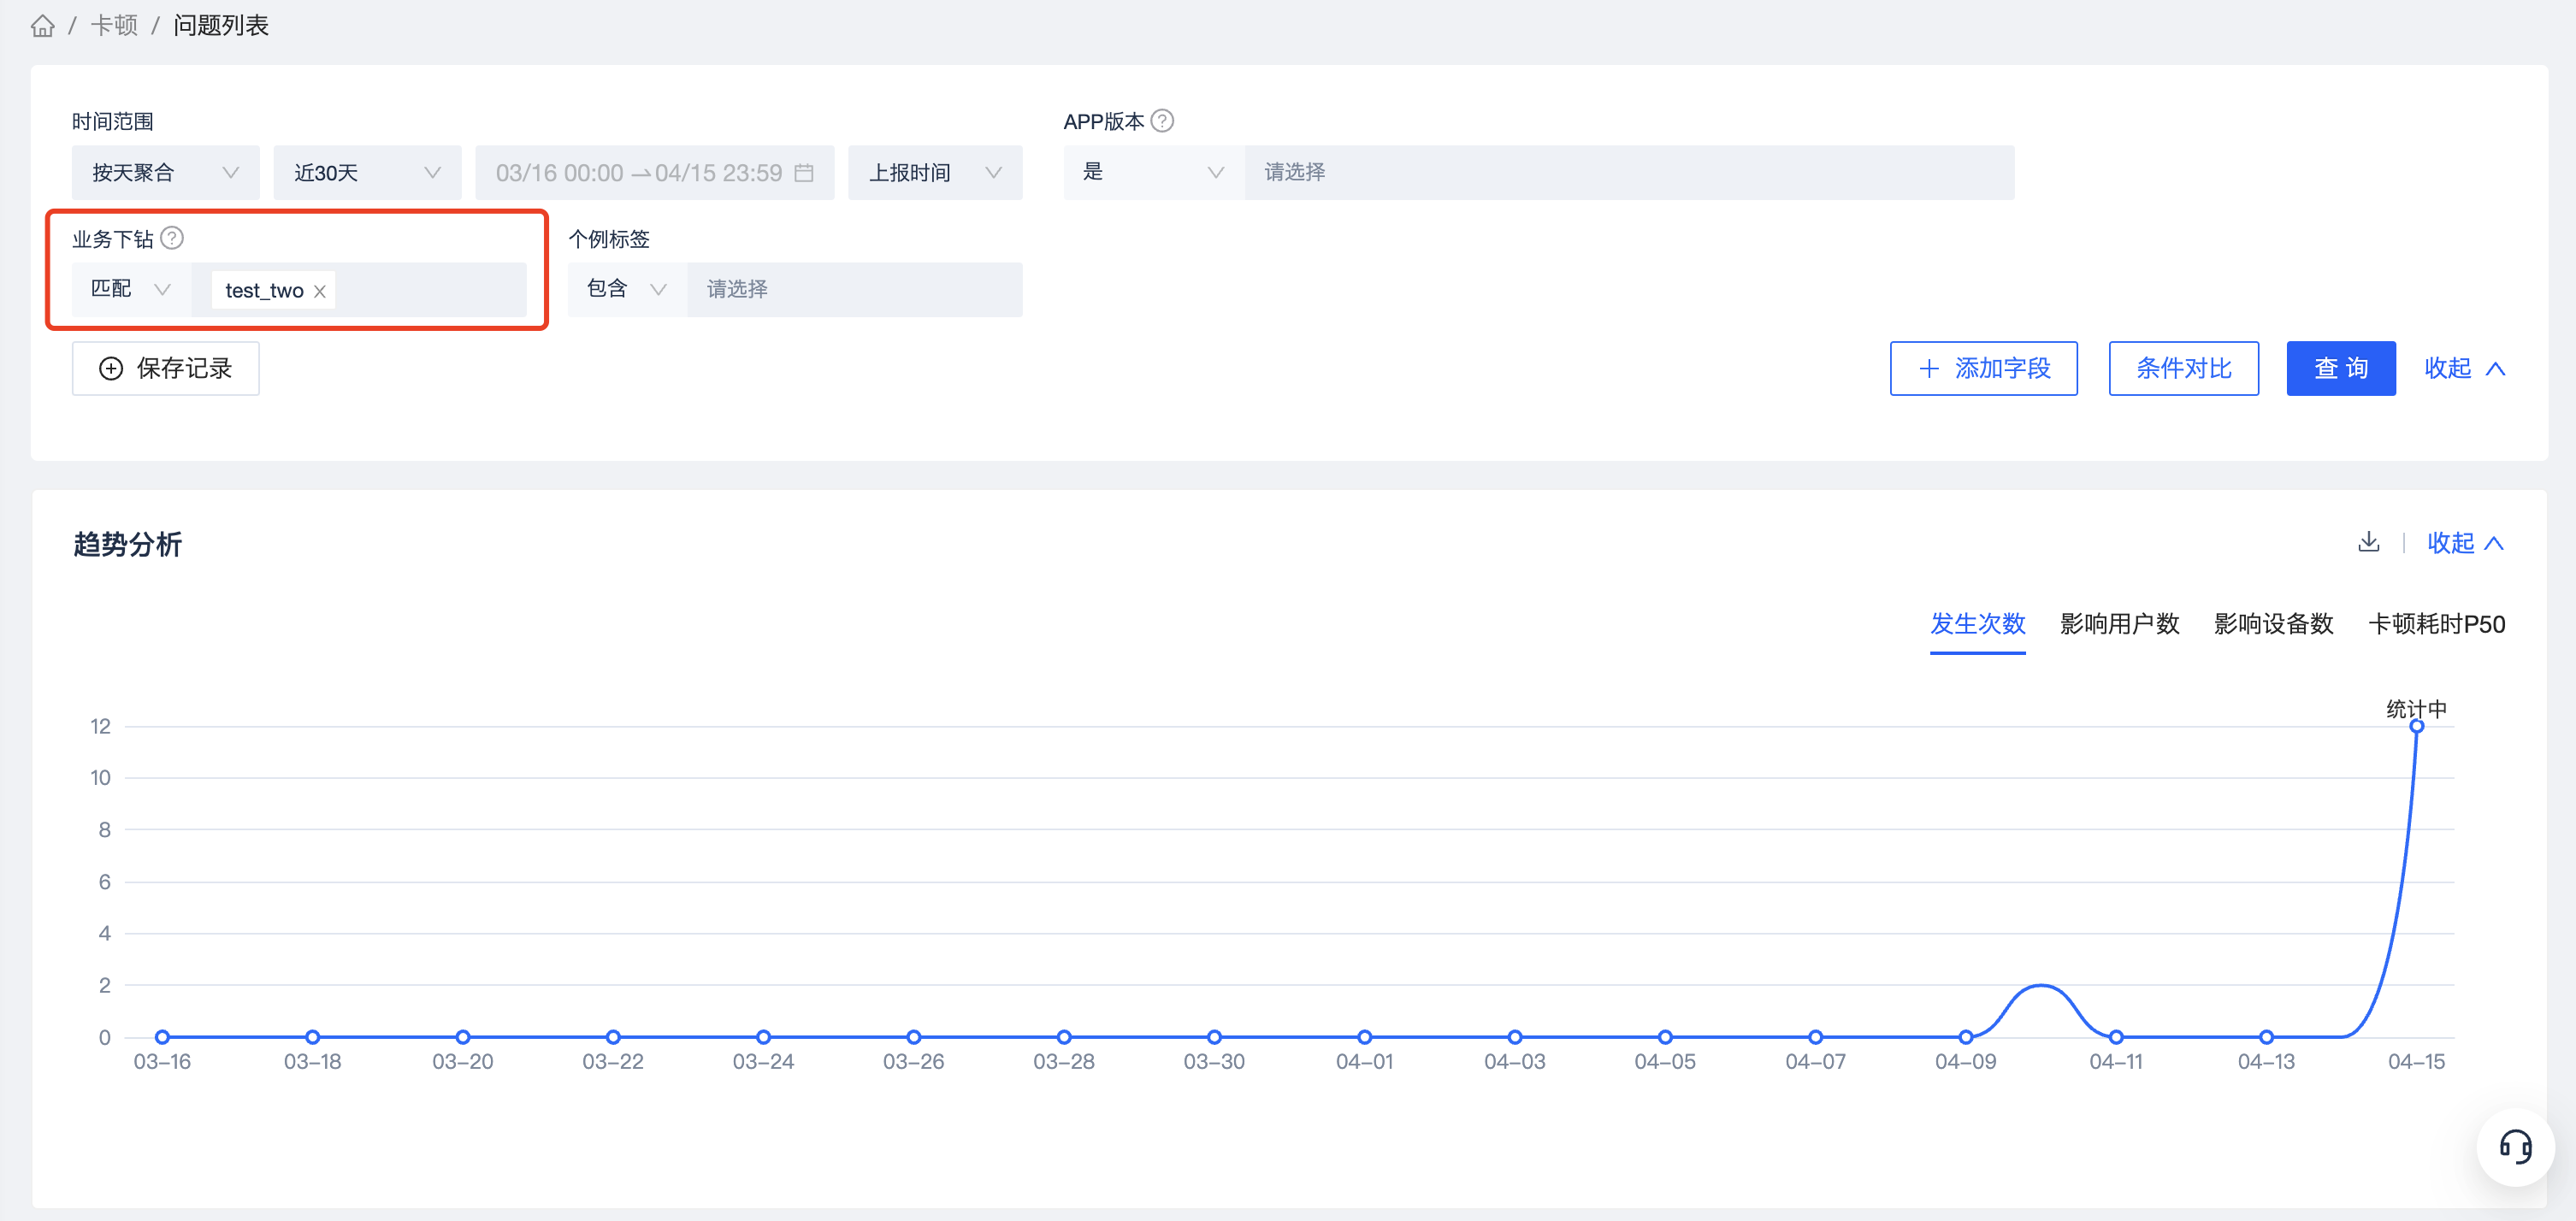Click 查询 search button
The image size is (2576, 1221).
pyautogui.click(x=2340, y=368)
